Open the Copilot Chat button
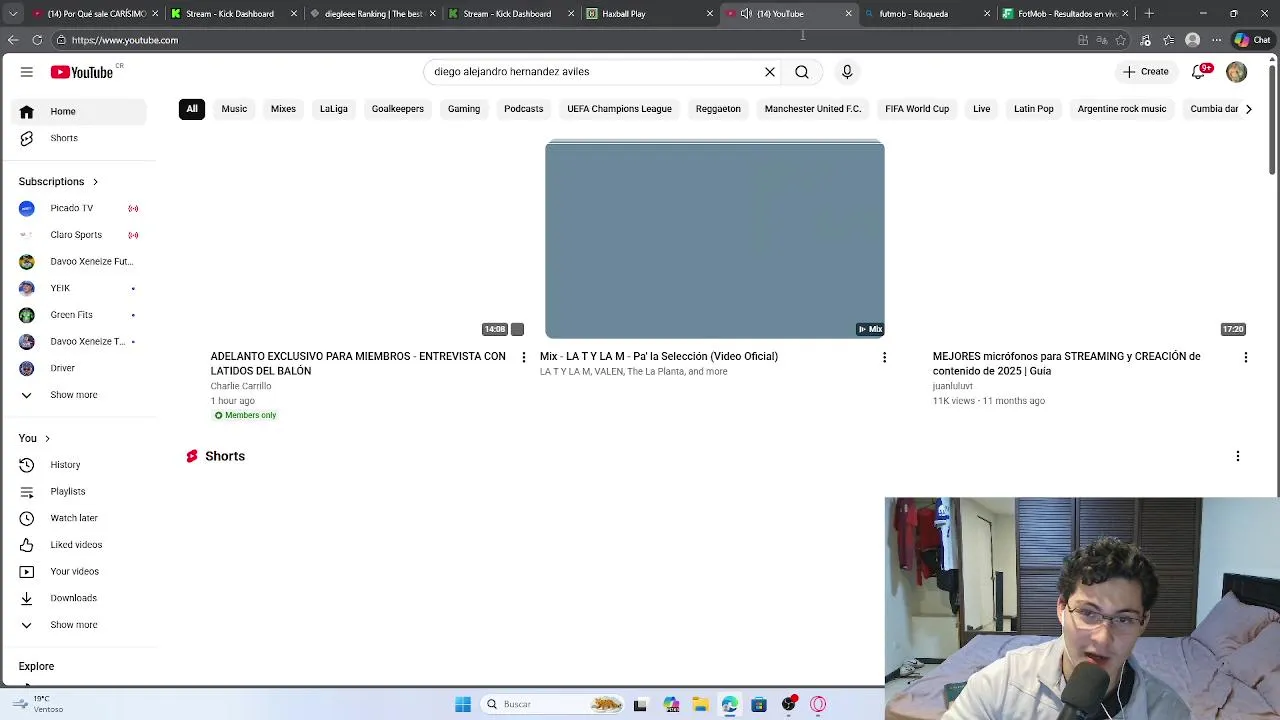The image size is (1280, 720). point(1252,40)
